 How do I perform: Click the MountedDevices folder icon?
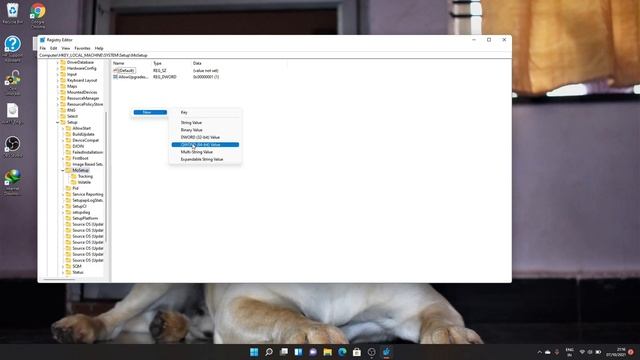pos(63,92)
